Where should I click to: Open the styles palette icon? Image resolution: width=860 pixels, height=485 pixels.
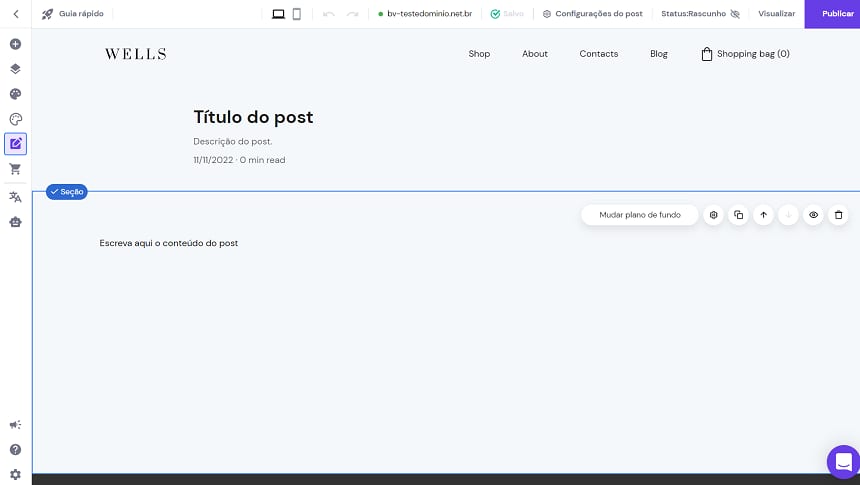pyautogui.click(x=15, y=94)
